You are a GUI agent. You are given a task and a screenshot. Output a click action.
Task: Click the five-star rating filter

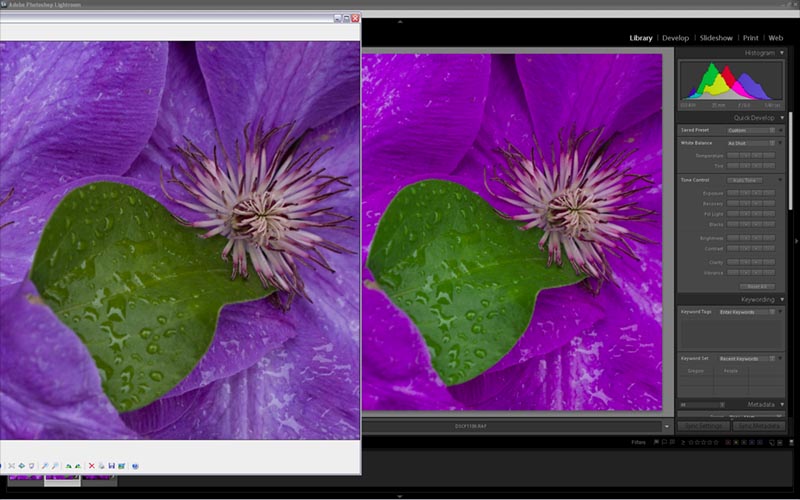(718, 442)
